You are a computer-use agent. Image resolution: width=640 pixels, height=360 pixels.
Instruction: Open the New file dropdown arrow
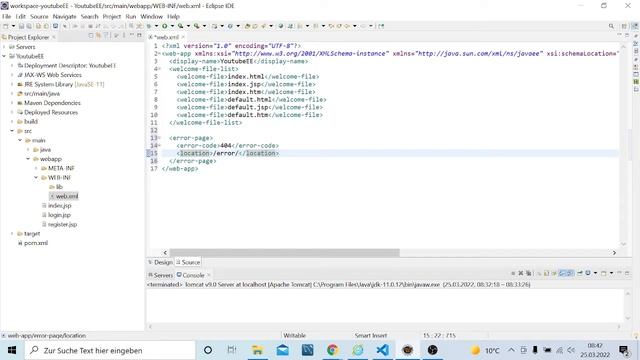13,26
